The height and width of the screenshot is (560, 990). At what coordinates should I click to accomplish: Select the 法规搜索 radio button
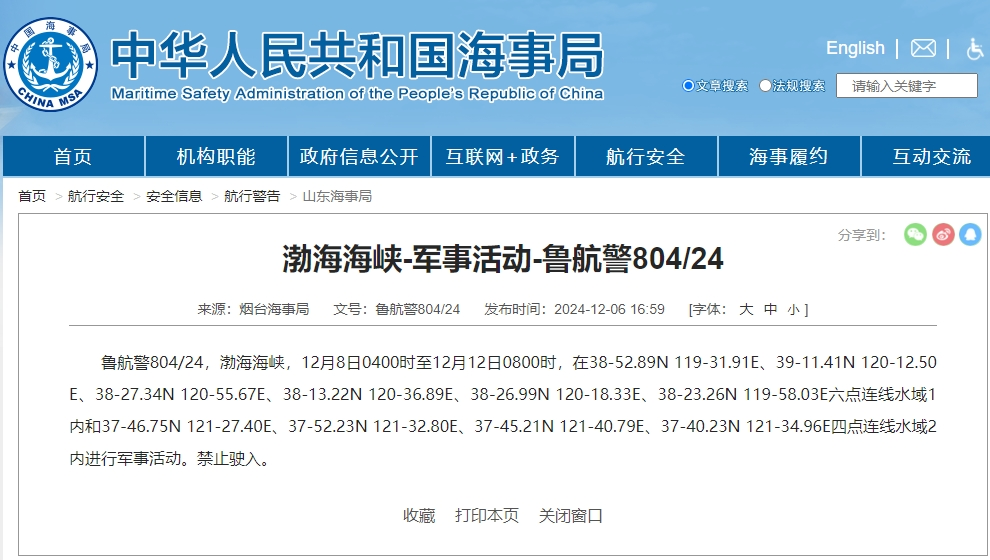pyautogui.click(x=765, y=85)
